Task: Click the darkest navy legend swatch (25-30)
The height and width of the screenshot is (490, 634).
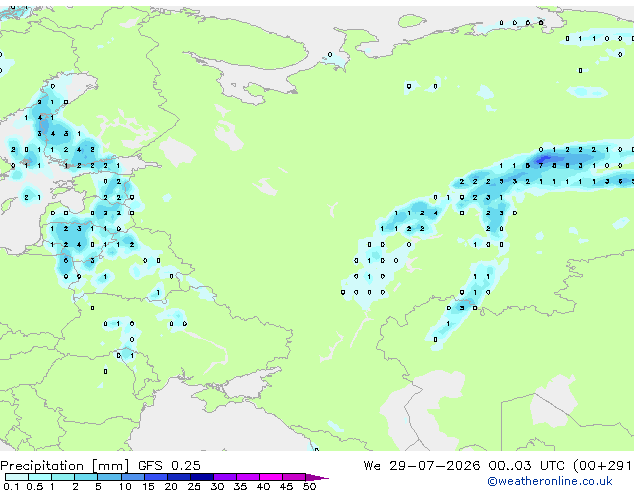Action: coord(202,477)
